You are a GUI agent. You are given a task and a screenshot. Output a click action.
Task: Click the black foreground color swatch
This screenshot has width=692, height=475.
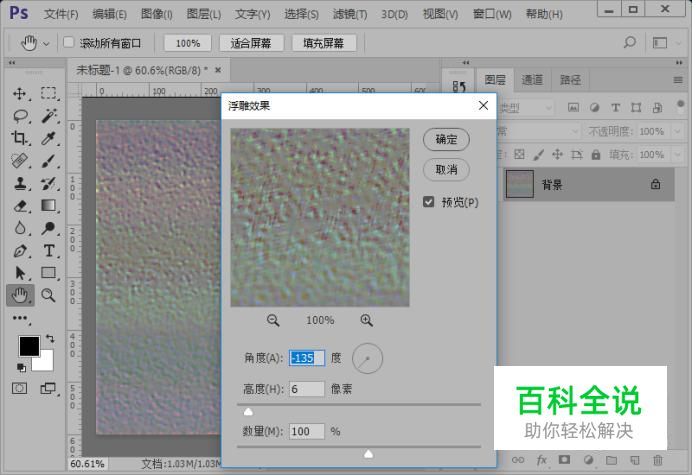point(29,346)
